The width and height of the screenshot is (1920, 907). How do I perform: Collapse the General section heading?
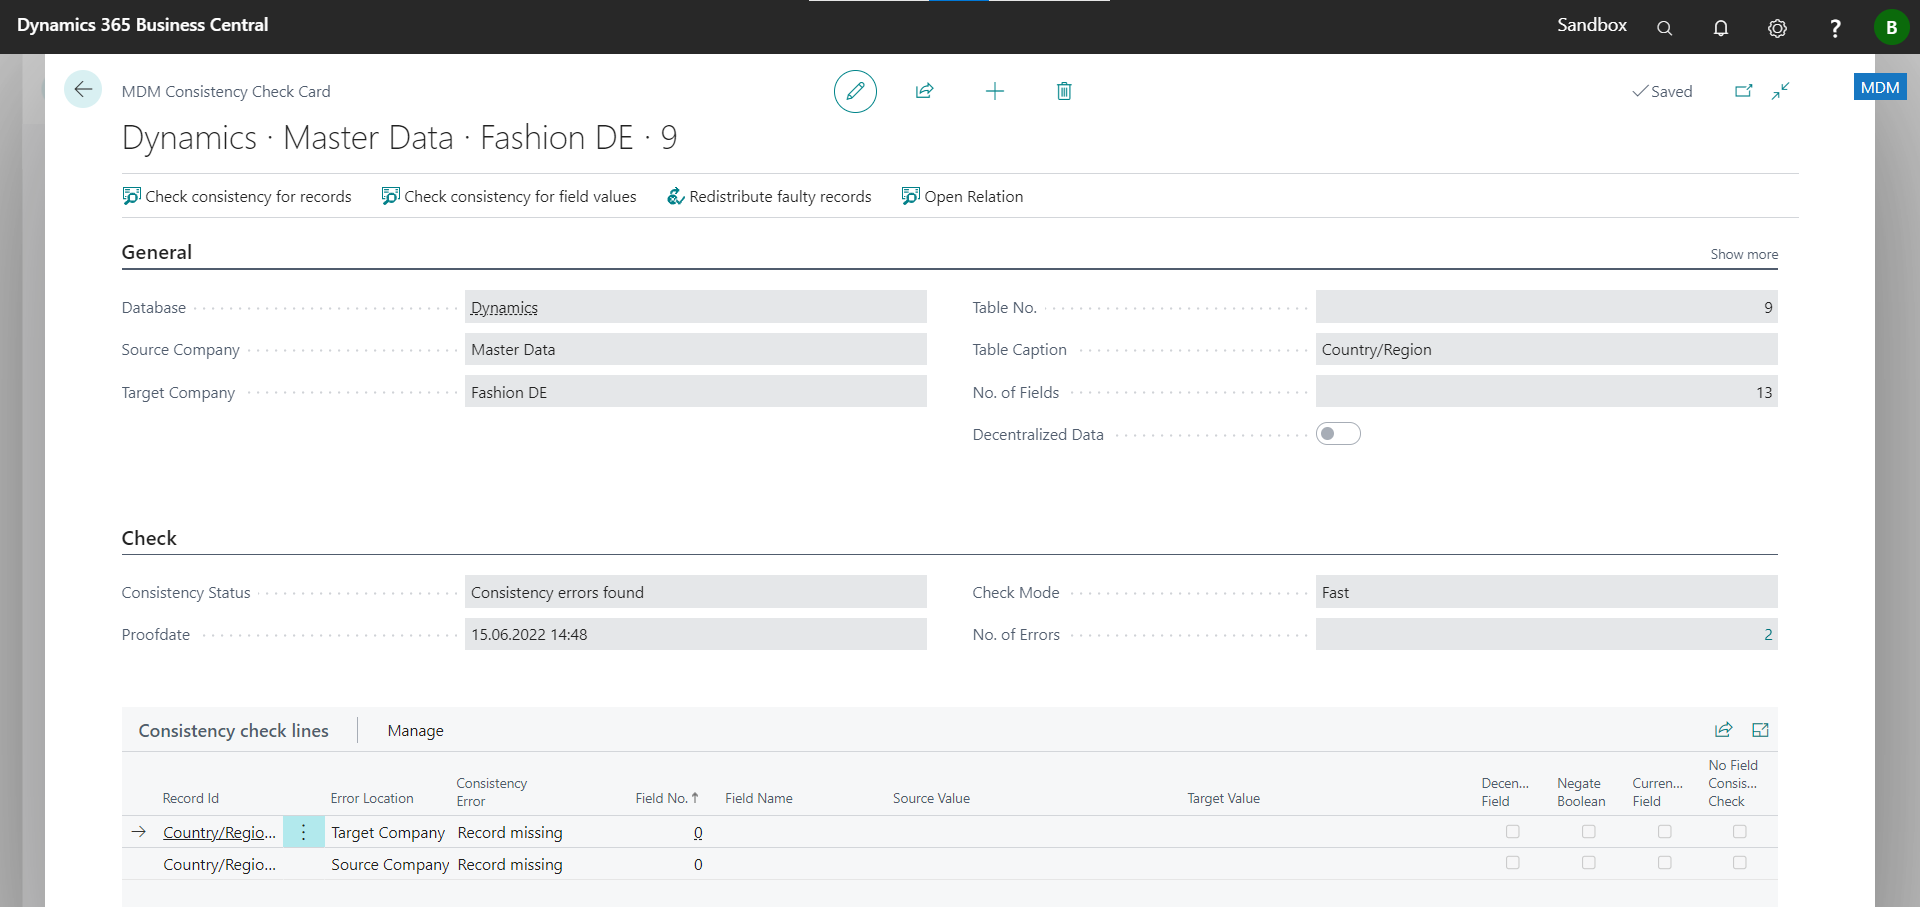coord(157,252)
